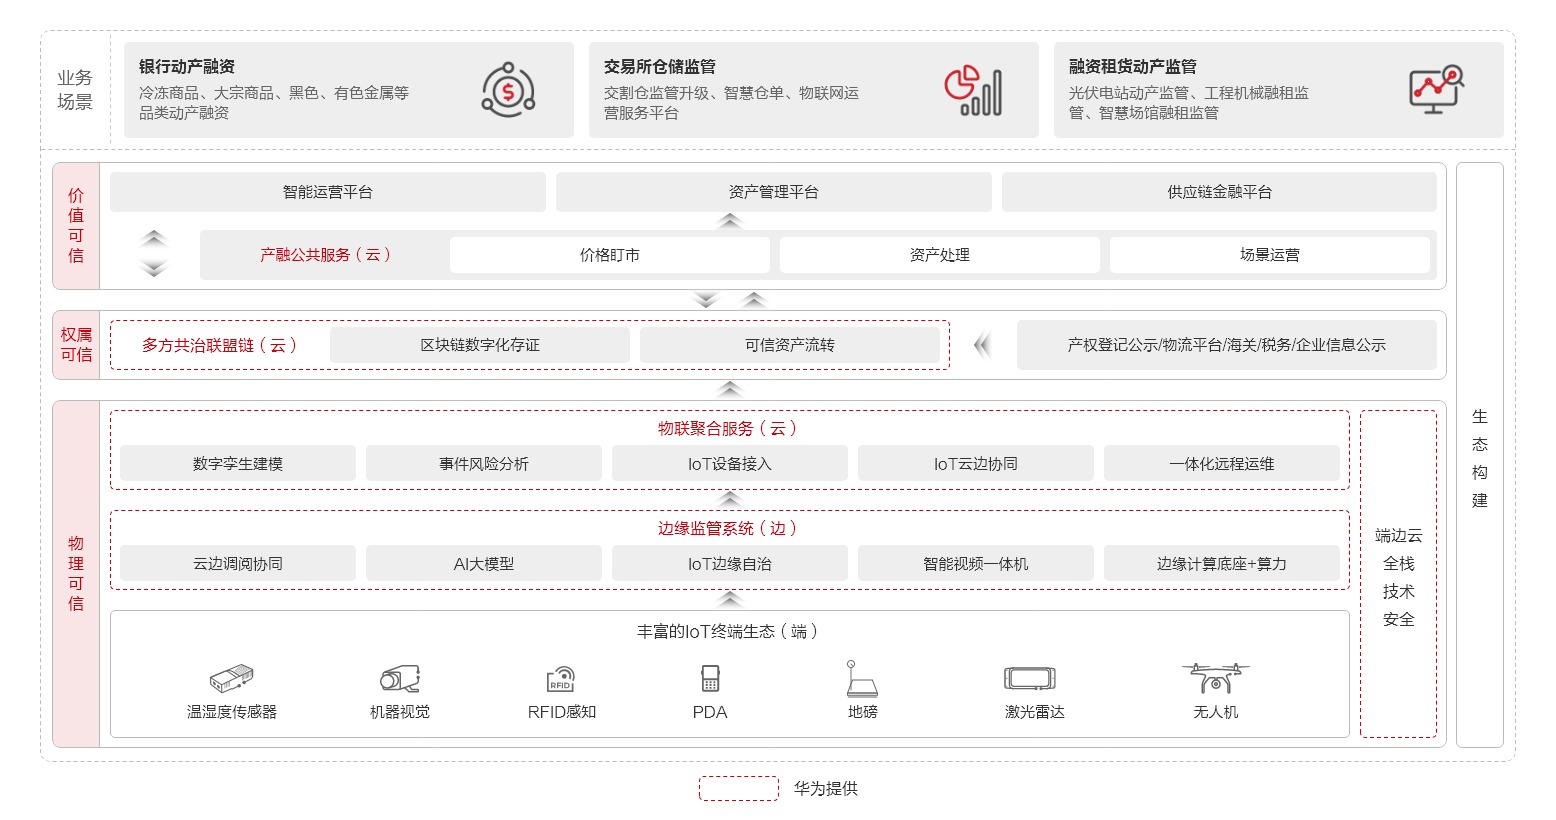Click the up arrow above 物联聚合服务
Screen dimensions: 1556x820
(730, 389)
